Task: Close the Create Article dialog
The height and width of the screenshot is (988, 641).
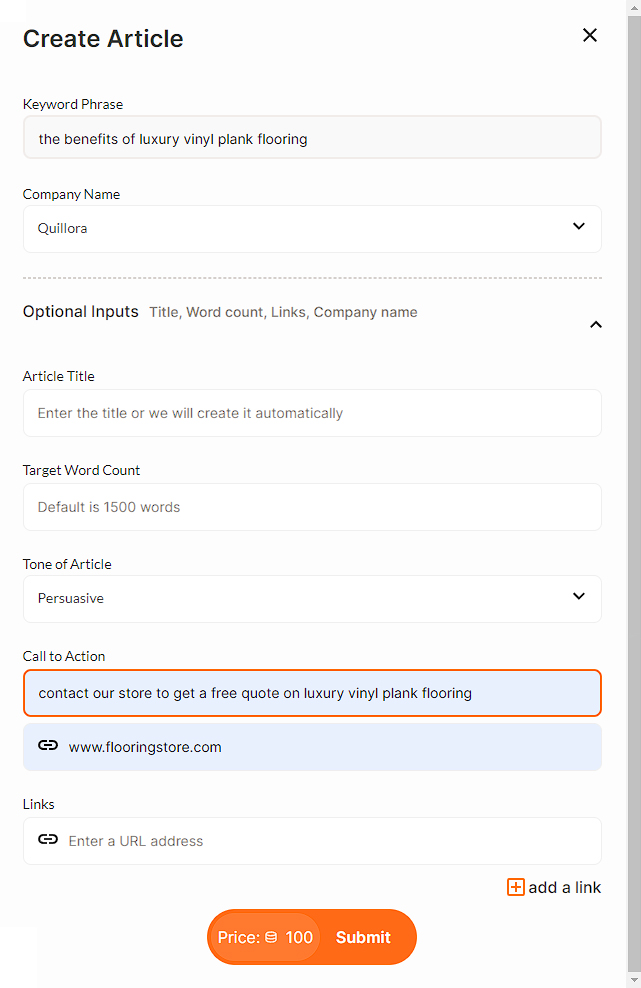Action: (589, 35)
